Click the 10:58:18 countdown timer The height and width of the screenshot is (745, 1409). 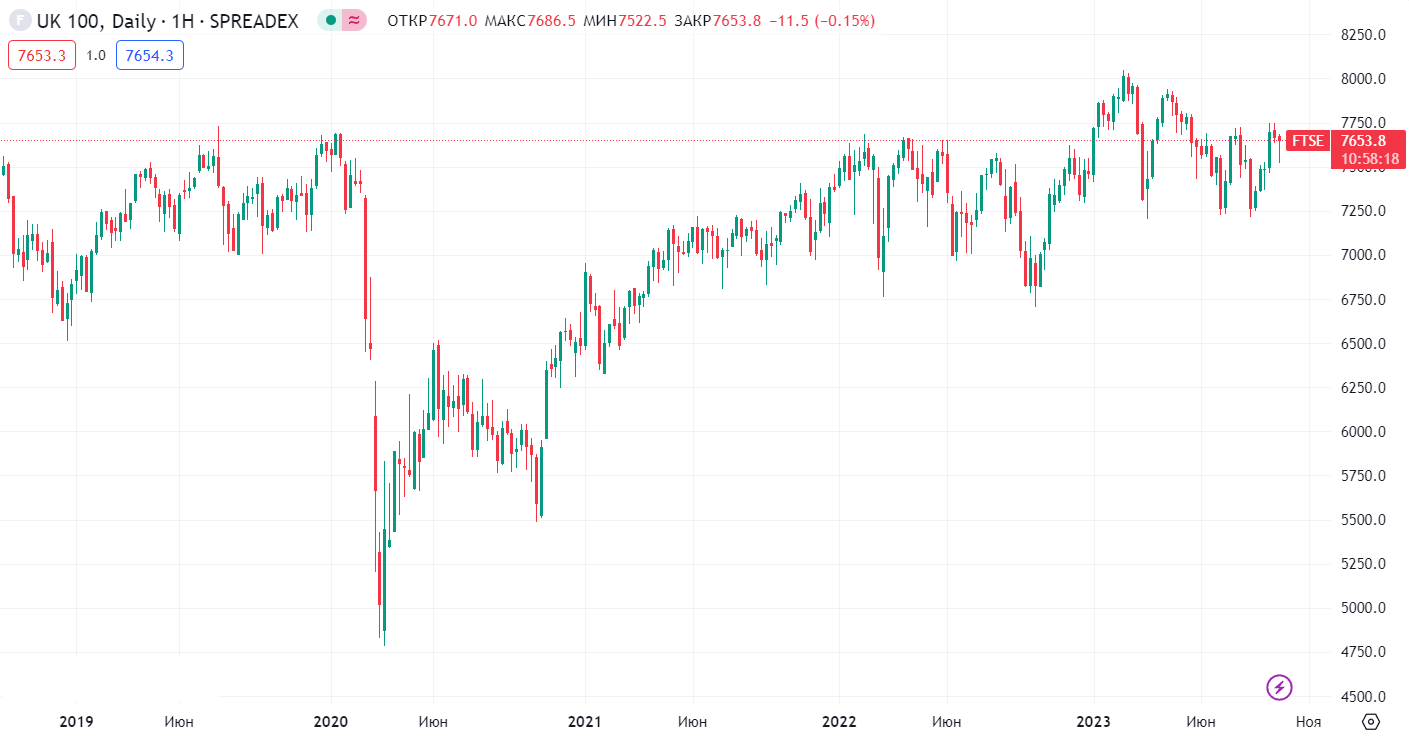tap(1369, 159)
